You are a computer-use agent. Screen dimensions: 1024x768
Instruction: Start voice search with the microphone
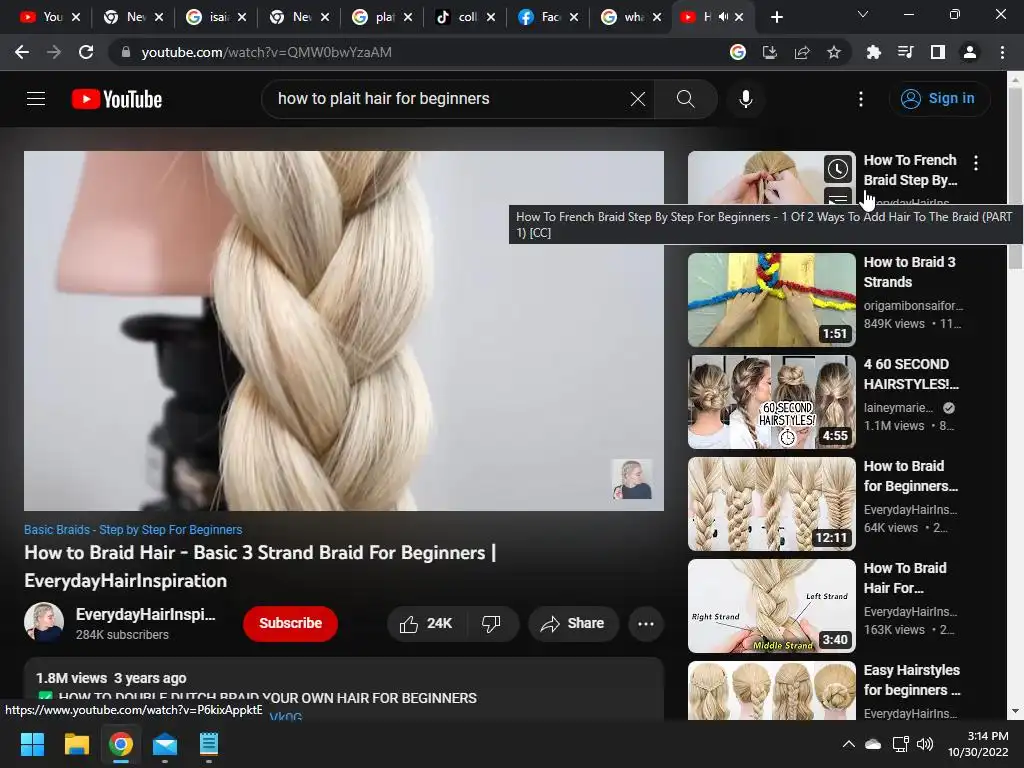tap(746, 99)
